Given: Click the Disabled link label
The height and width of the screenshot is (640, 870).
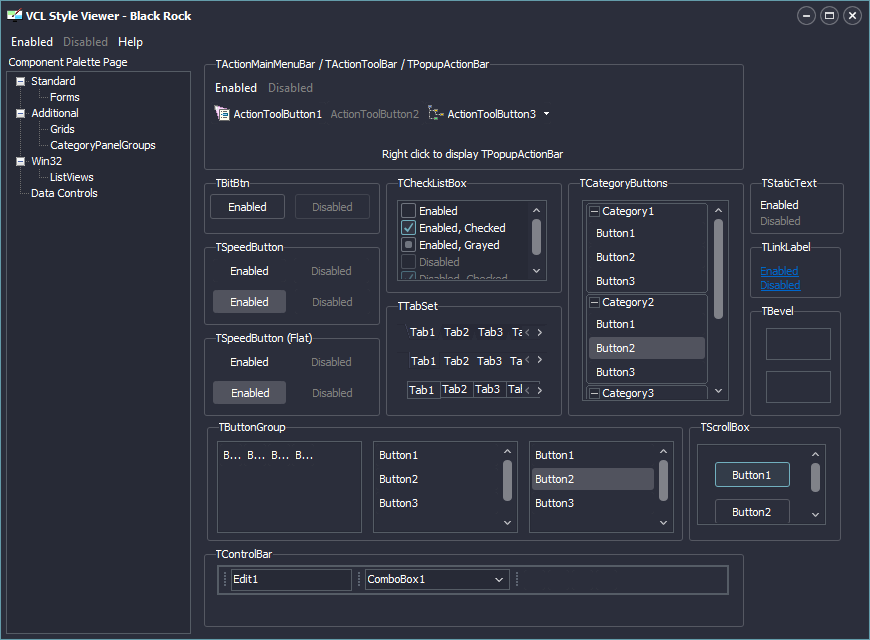Looking at the screenshot, I should point(780,285).
